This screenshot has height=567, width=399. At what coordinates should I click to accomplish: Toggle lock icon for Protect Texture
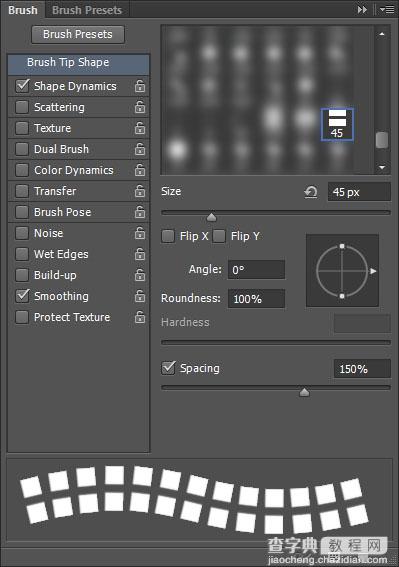click(x=140, y=317)
